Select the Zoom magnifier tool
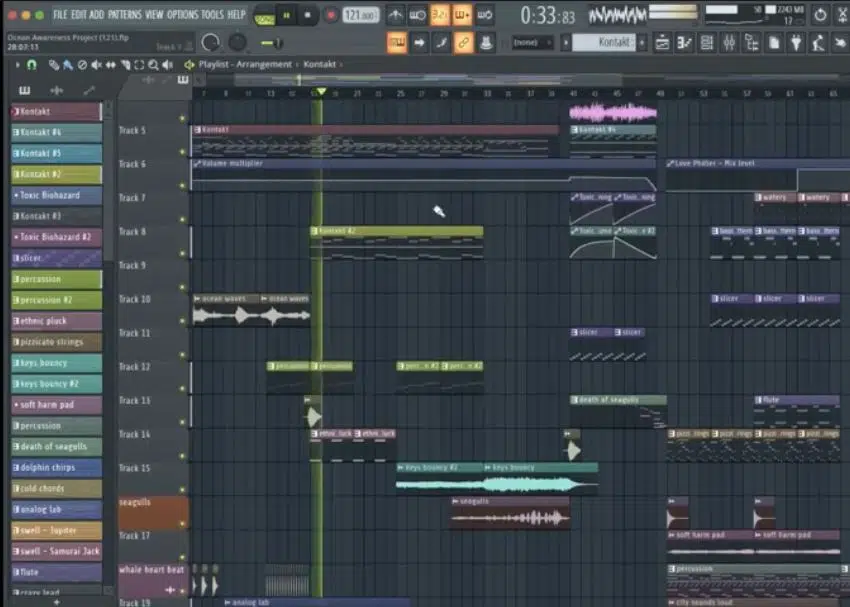The width and height of the screenshot is (850, 607). [153, 65]
